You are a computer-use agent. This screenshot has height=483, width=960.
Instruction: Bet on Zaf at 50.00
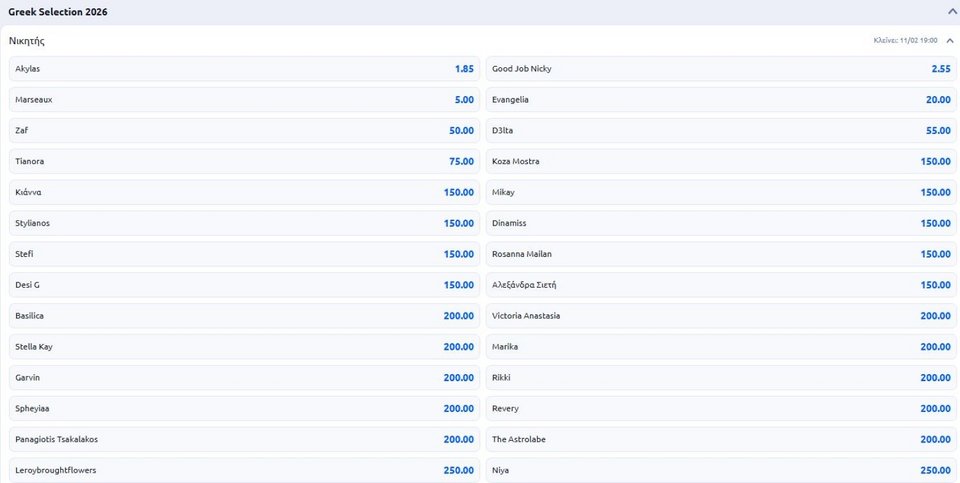pyautogui.click(x=244, y=131)
